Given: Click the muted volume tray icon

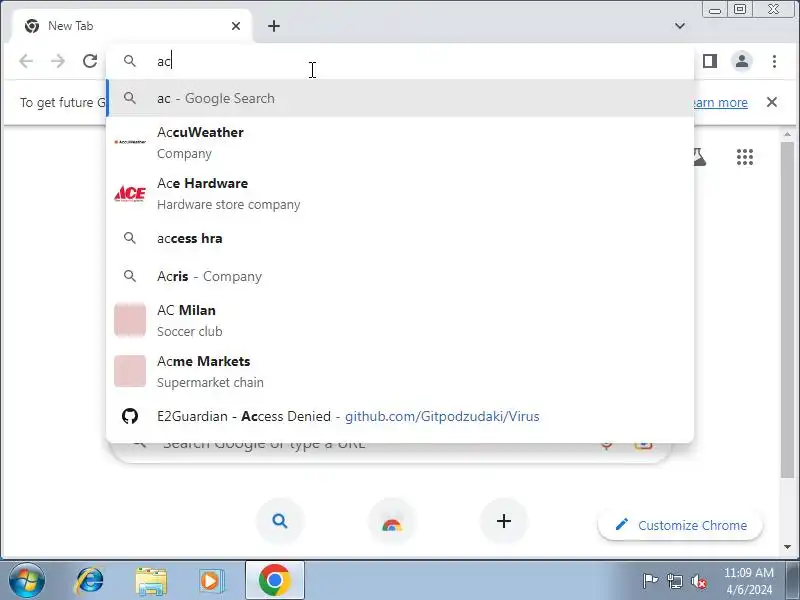Looking at the screenshot, I should [698, 581].
